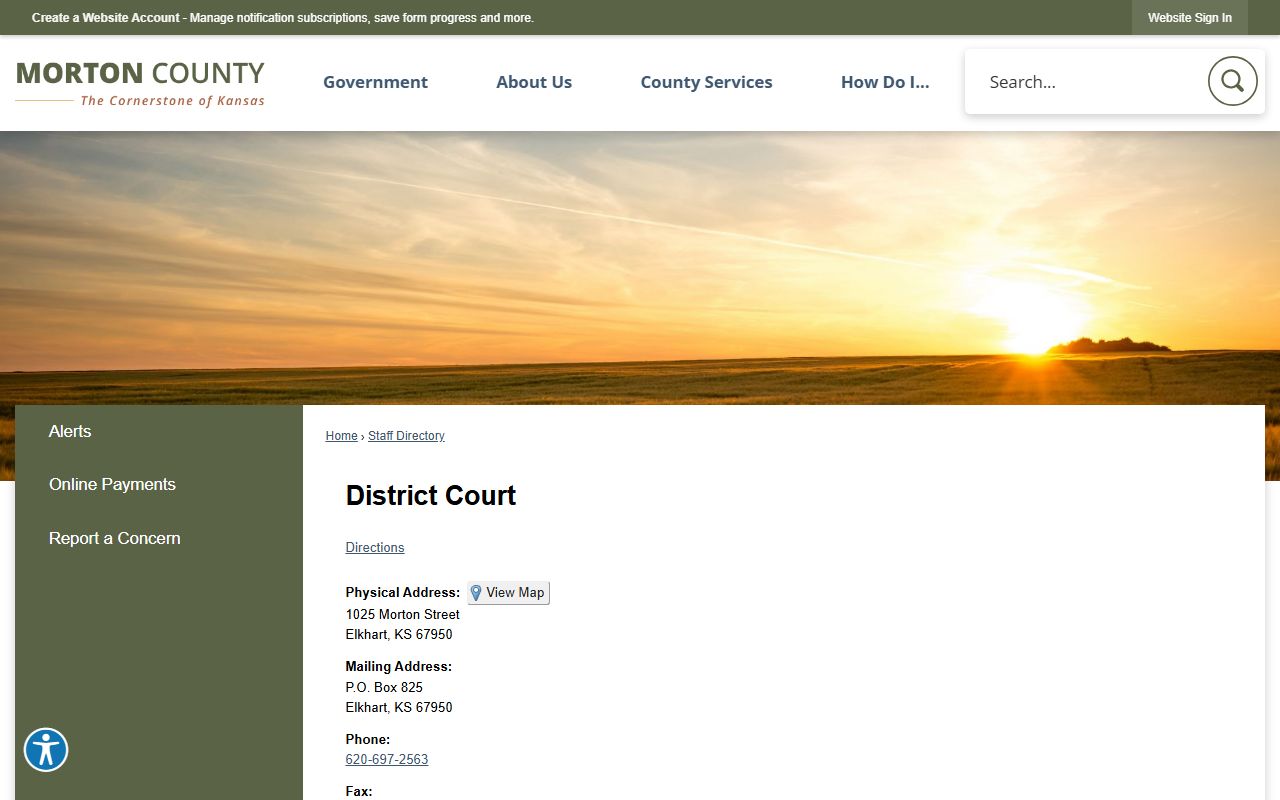Click the Morton County logo
Viewport: 1280px width, 800px height.
pos(140,83)
